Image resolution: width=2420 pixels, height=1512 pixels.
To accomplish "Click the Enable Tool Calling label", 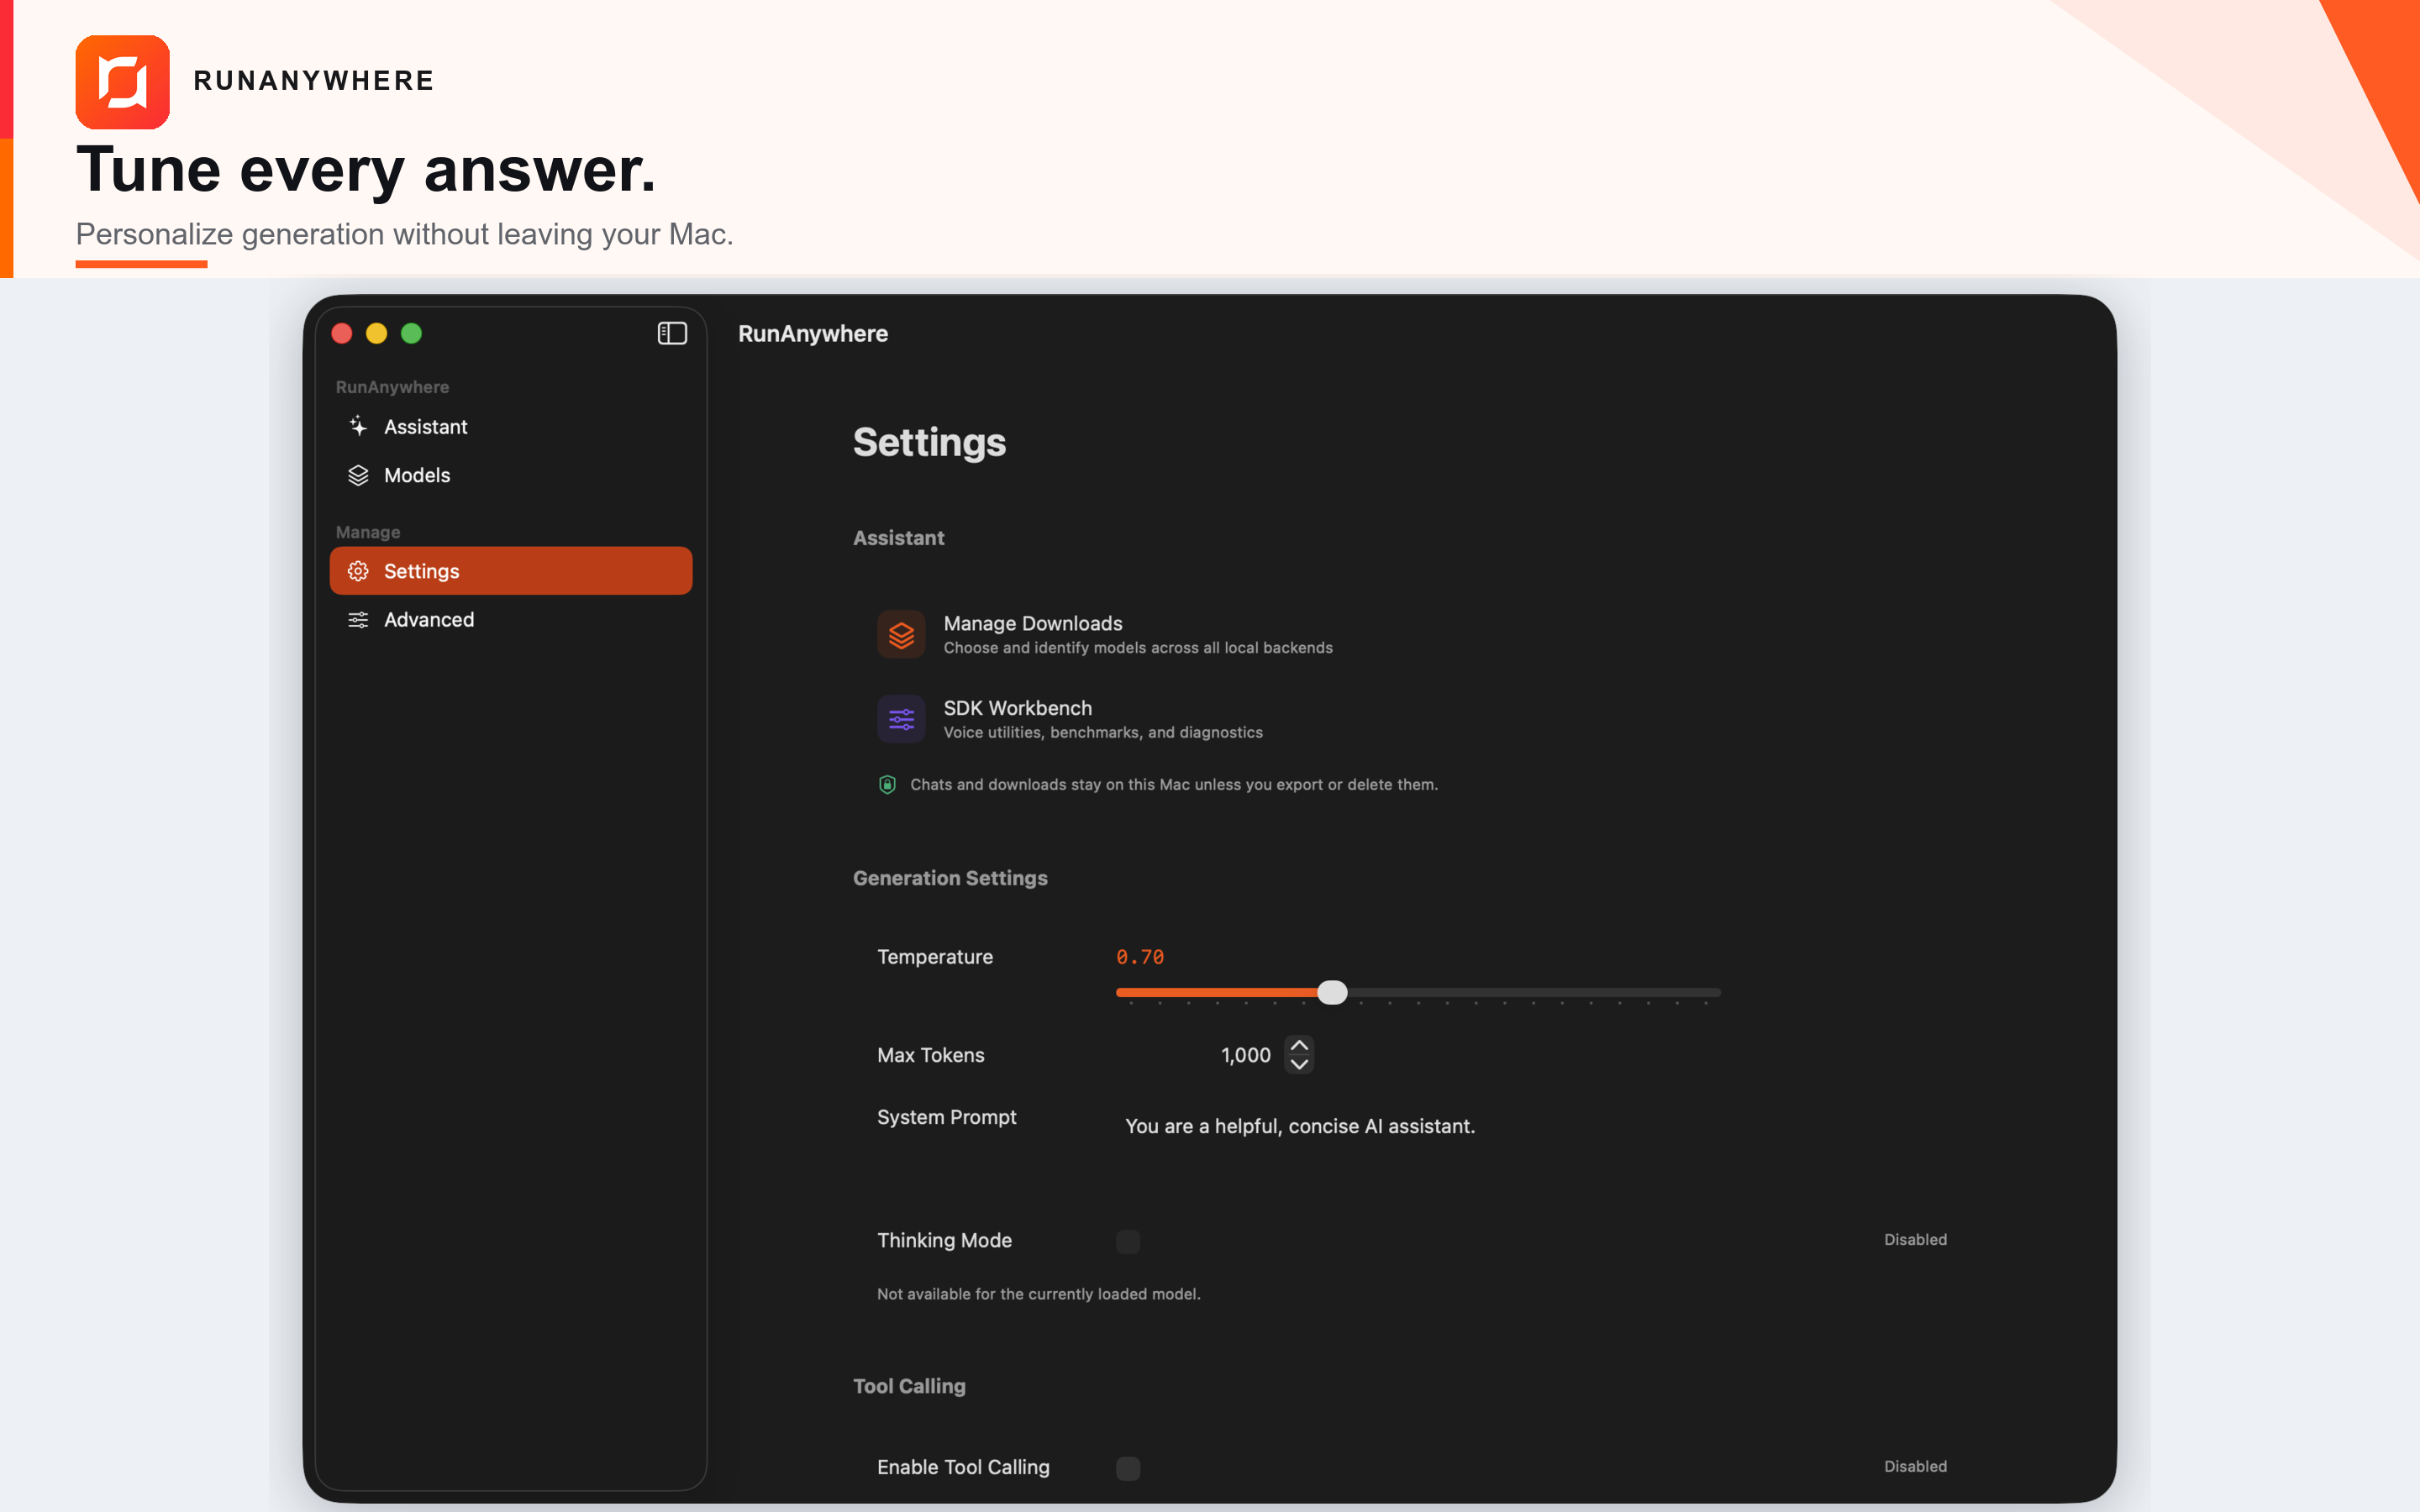I will [x=964, y=1467].
